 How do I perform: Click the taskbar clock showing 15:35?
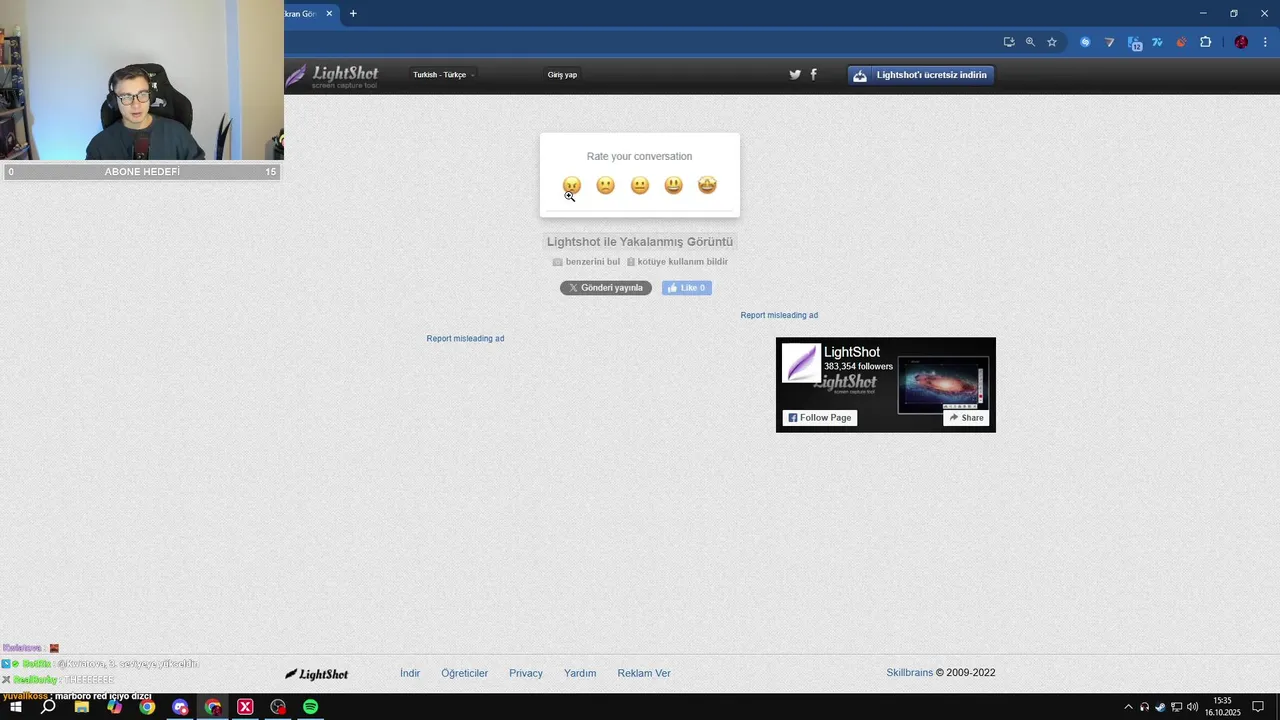pos(1222,707)
